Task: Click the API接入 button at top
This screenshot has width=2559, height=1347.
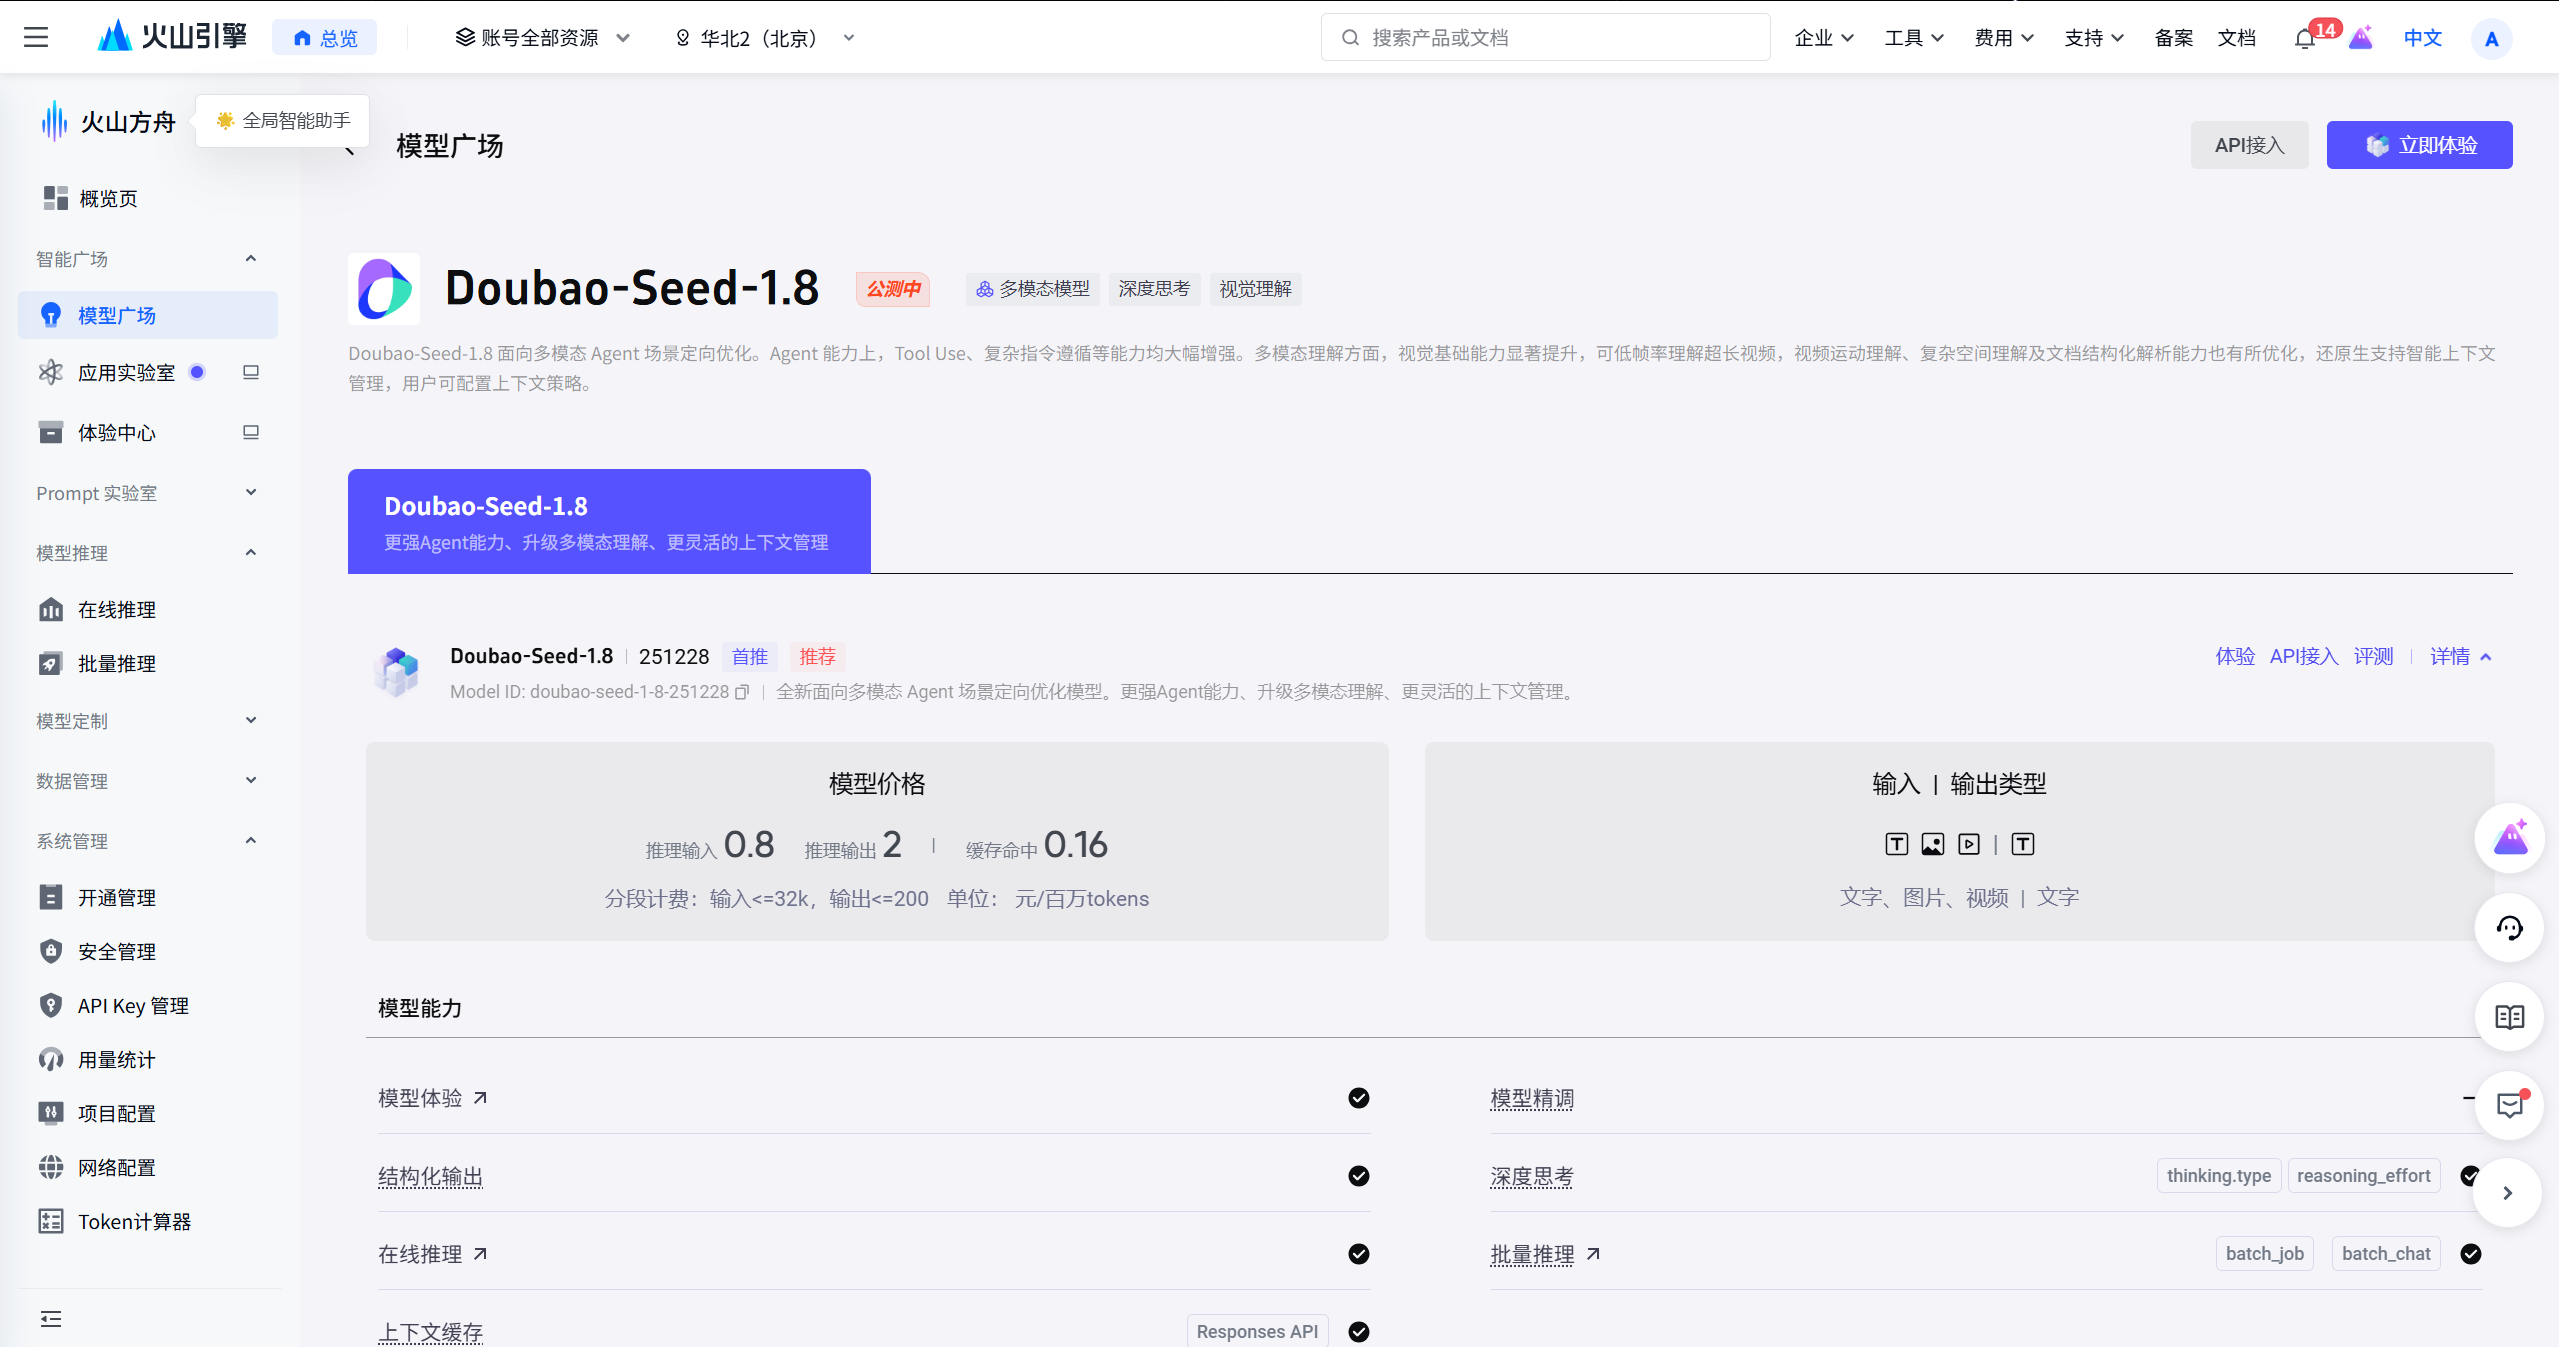Action: pyautogui.click(x=2249, y=145)
